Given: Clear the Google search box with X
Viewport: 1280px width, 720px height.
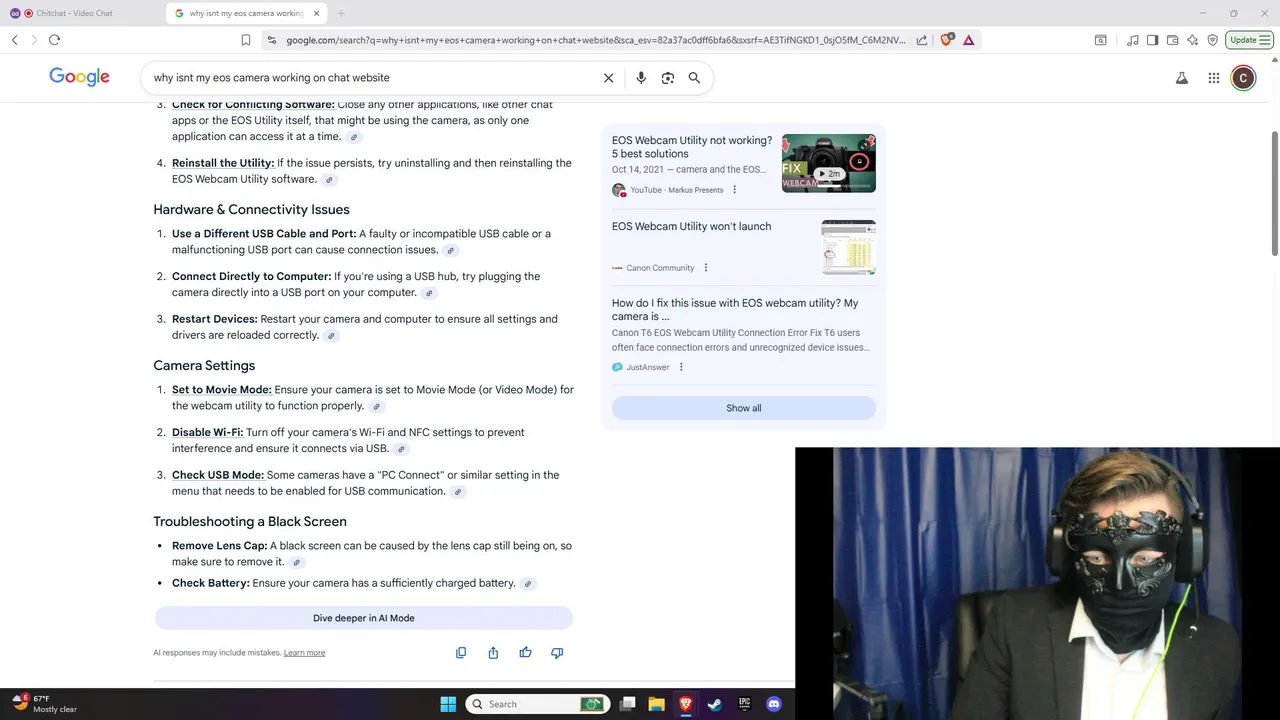Looking at the screenshot, I should click(x=608, y=78).
